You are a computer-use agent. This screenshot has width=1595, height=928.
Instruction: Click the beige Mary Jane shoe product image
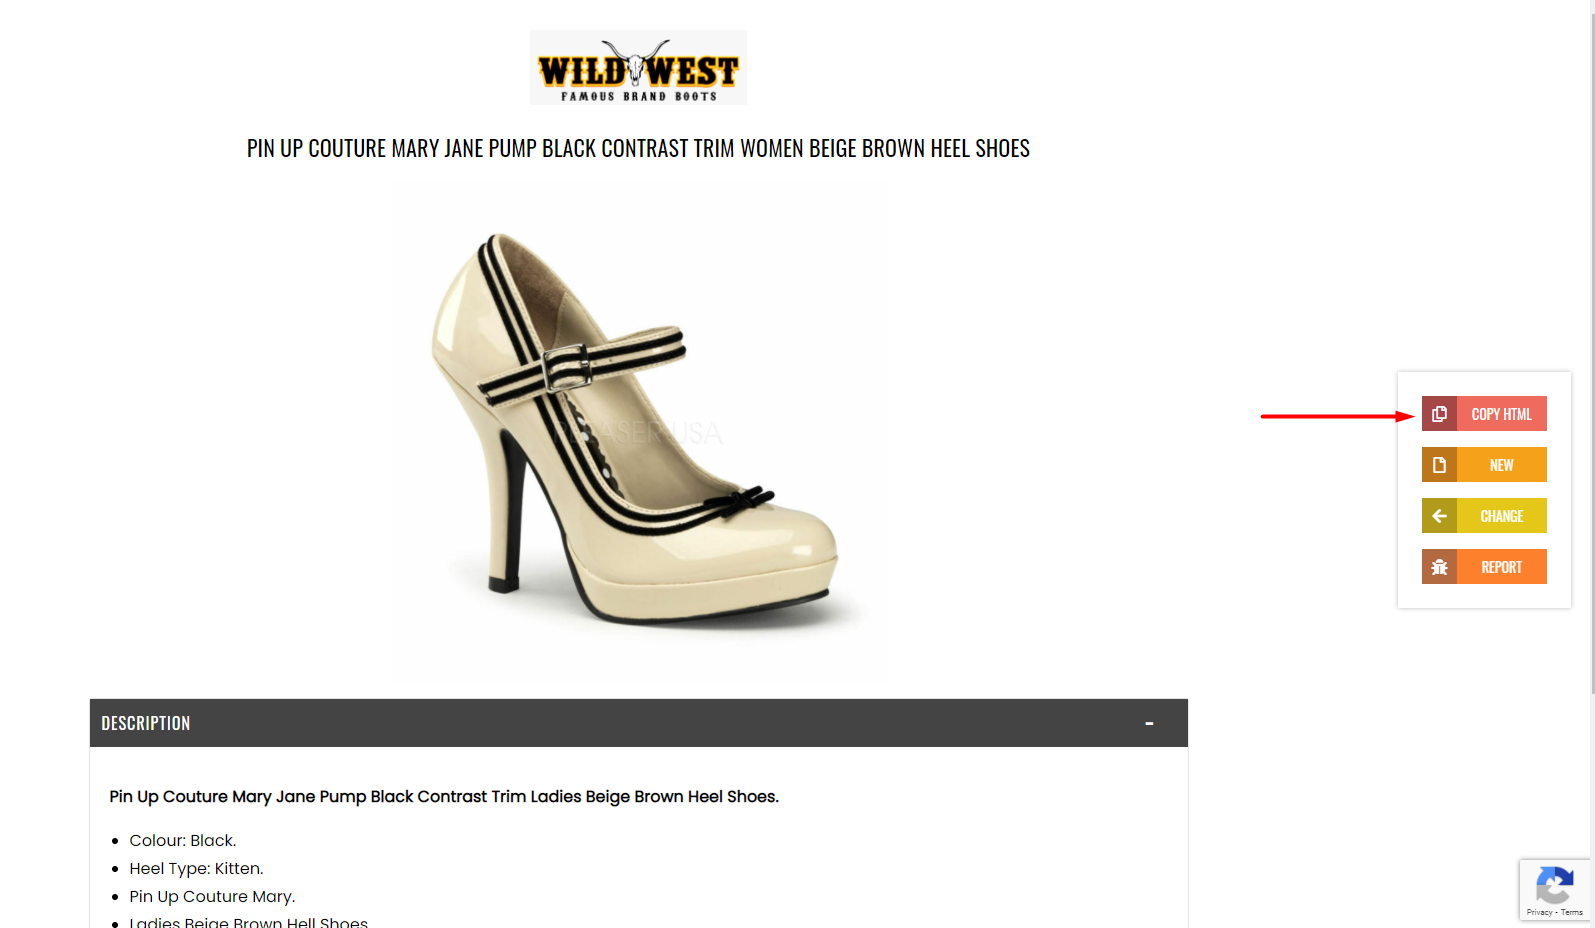(638, 432)
